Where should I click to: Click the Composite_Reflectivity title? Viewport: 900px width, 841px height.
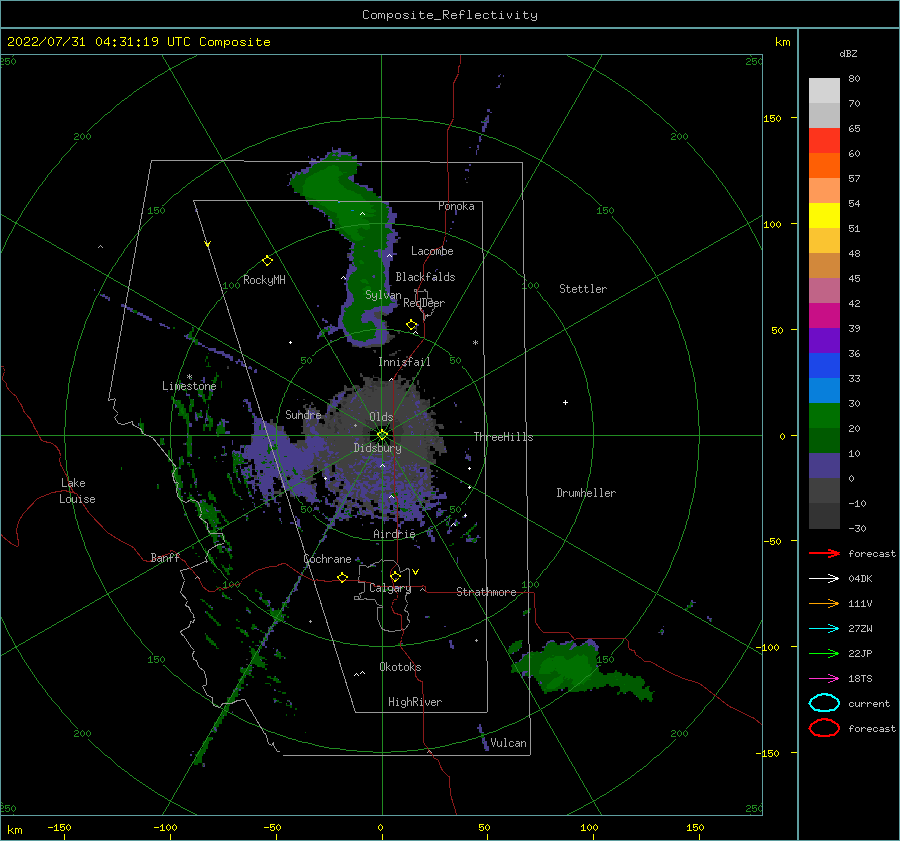coord(450,15)
